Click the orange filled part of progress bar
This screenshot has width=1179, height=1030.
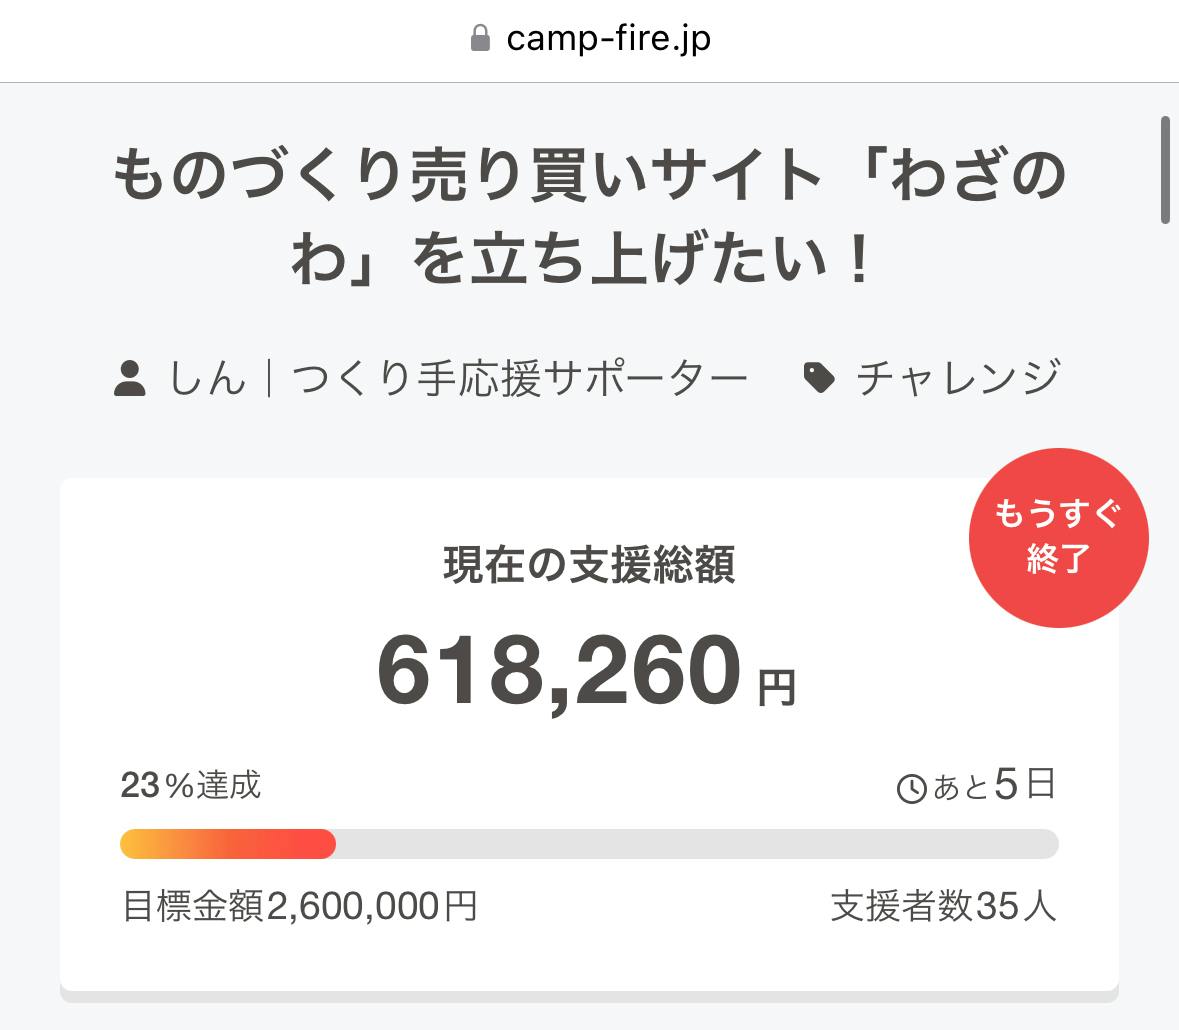(227, 844)
